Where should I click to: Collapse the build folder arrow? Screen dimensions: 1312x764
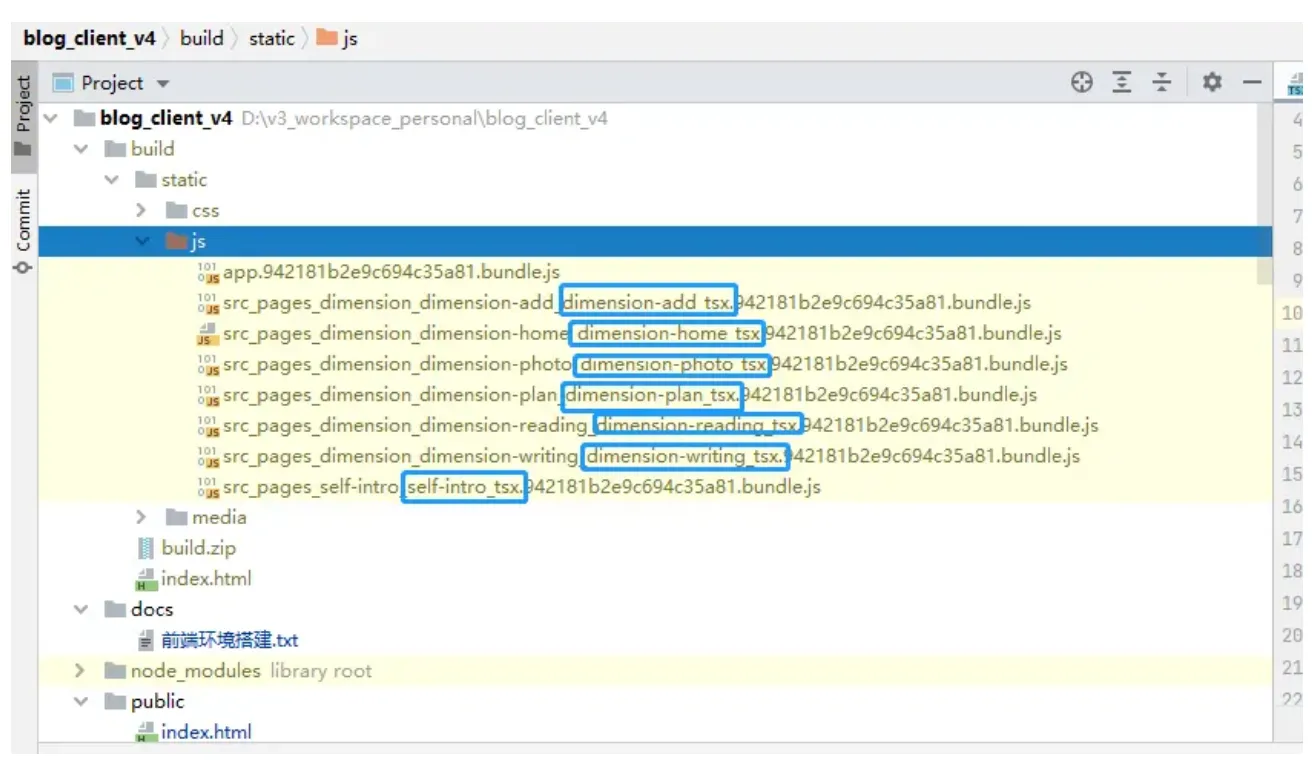[81, 149]
